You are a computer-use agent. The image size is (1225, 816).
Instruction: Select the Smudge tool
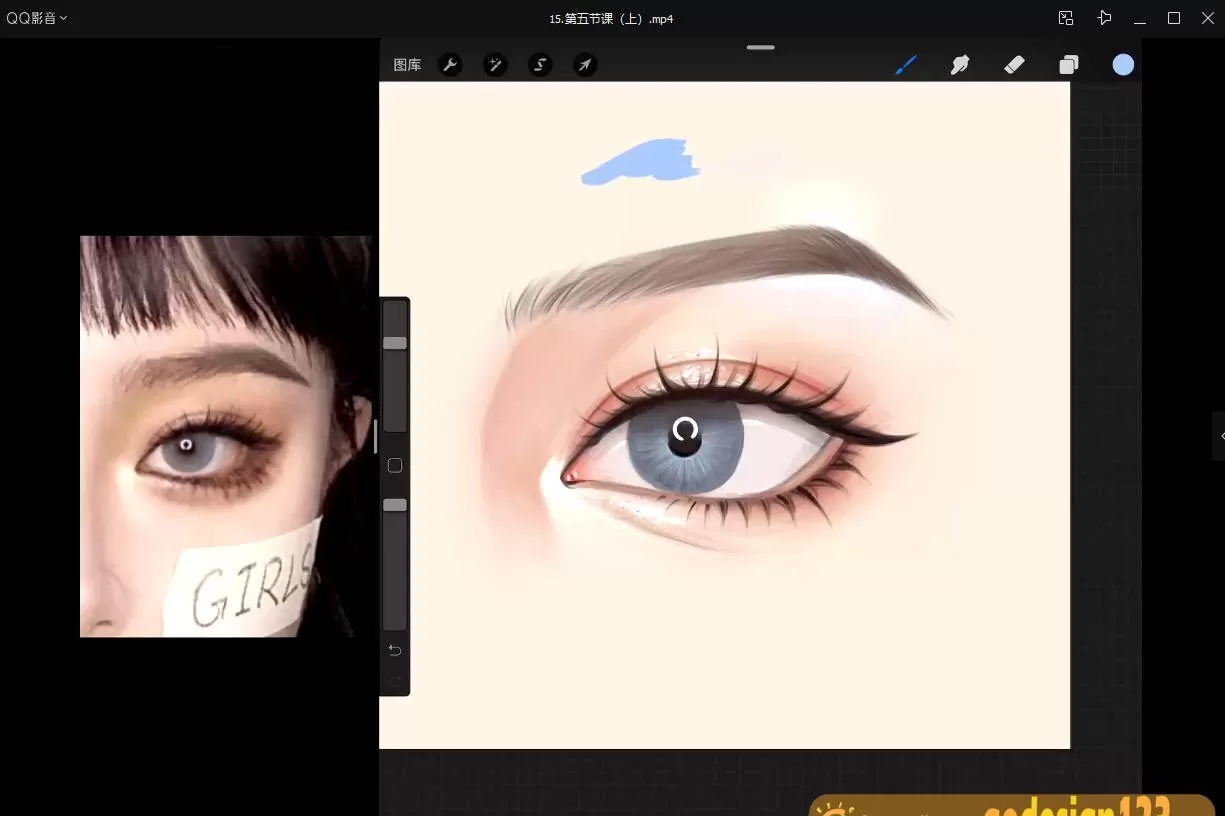960,64
